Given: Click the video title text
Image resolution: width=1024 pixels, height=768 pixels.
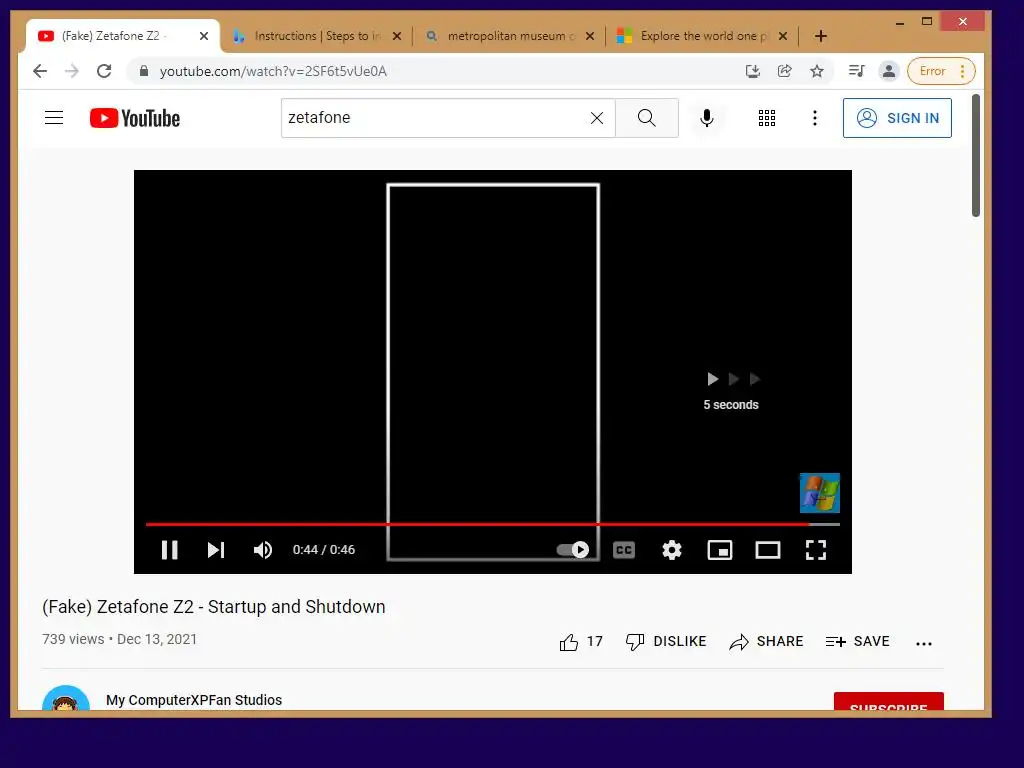Looking at the screenshot, I should 214,607.
